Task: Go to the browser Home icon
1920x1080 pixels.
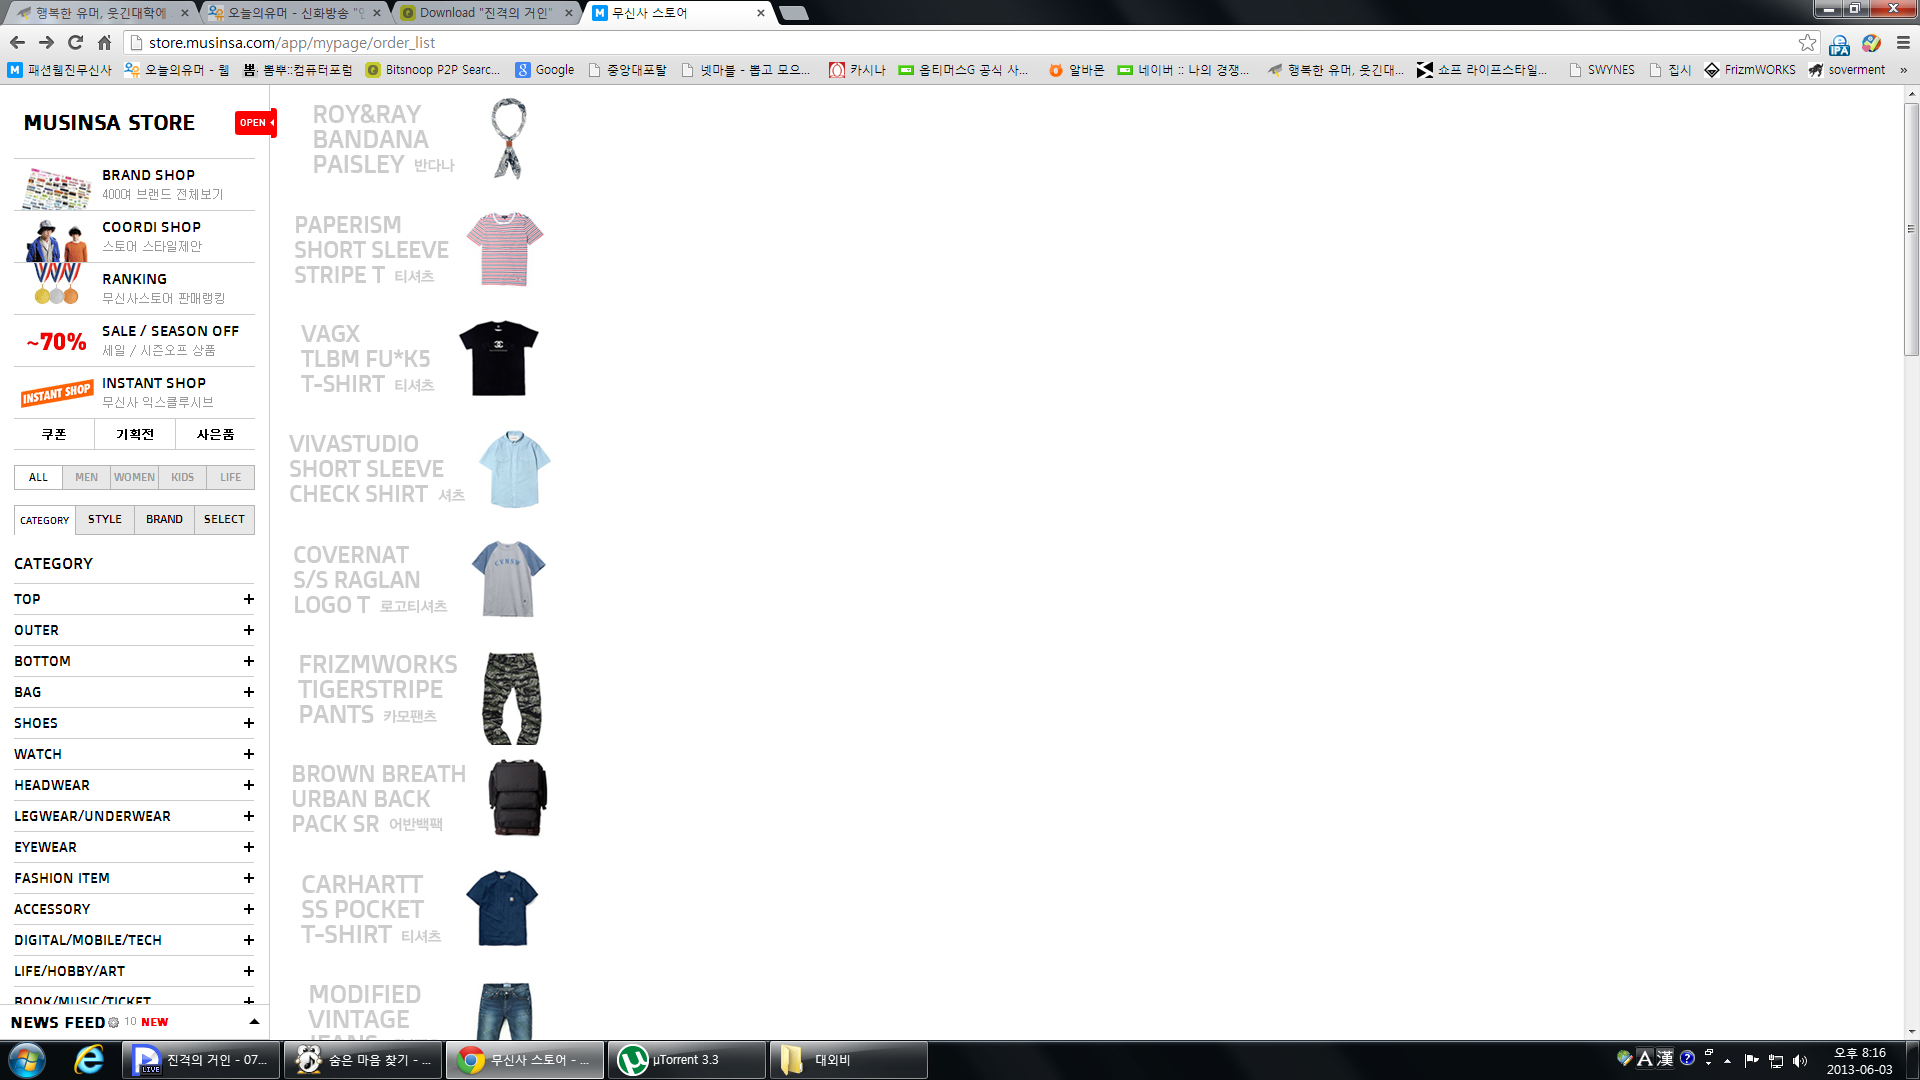Action: click(x=104, y=42)
